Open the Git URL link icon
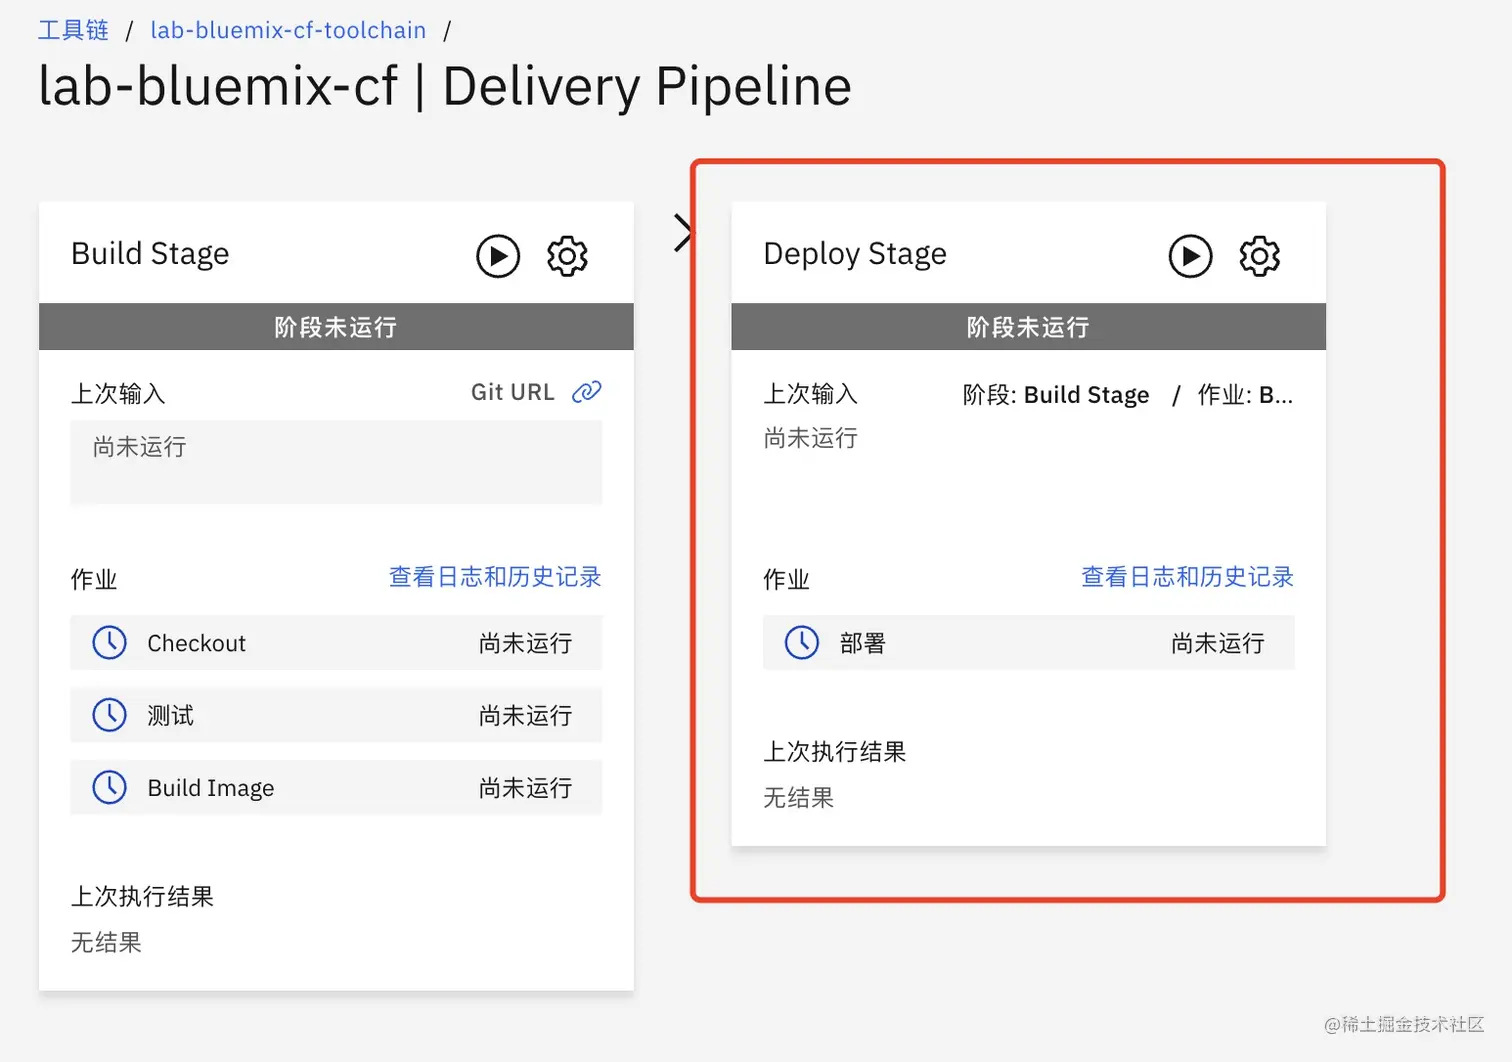This screenshot has height=1062, width=1512. click(x=587, y=392)
